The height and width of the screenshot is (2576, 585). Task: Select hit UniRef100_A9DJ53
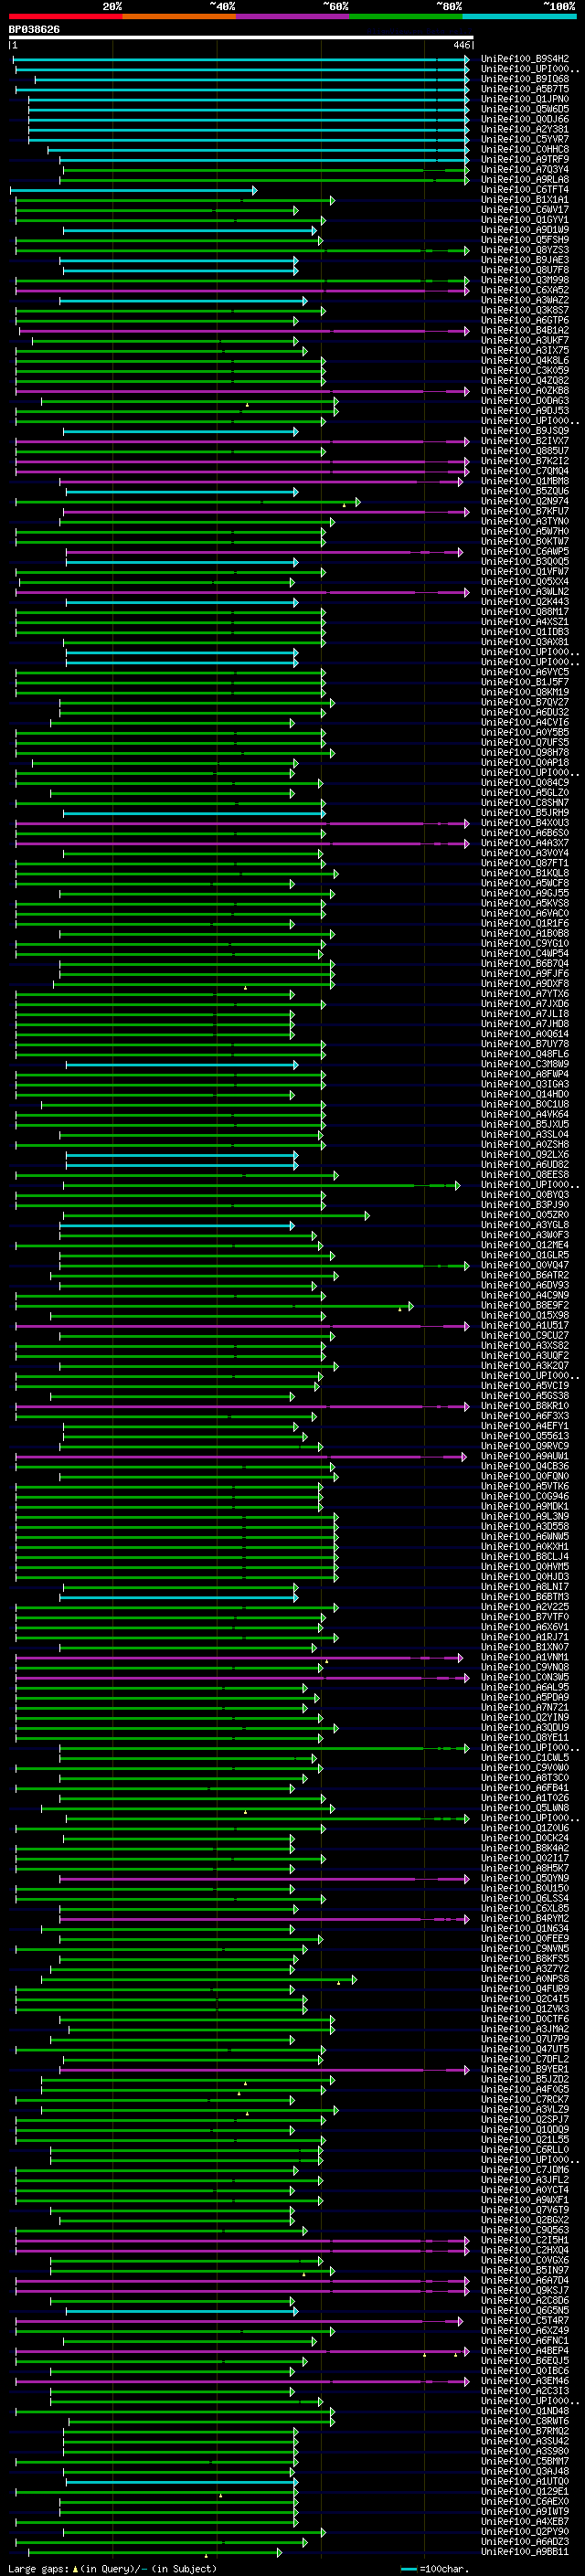pos(525,411)
